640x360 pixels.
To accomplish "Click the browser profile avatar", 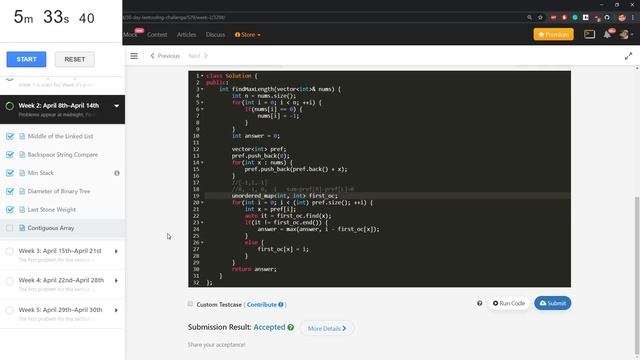I will (x=622, y=18).
